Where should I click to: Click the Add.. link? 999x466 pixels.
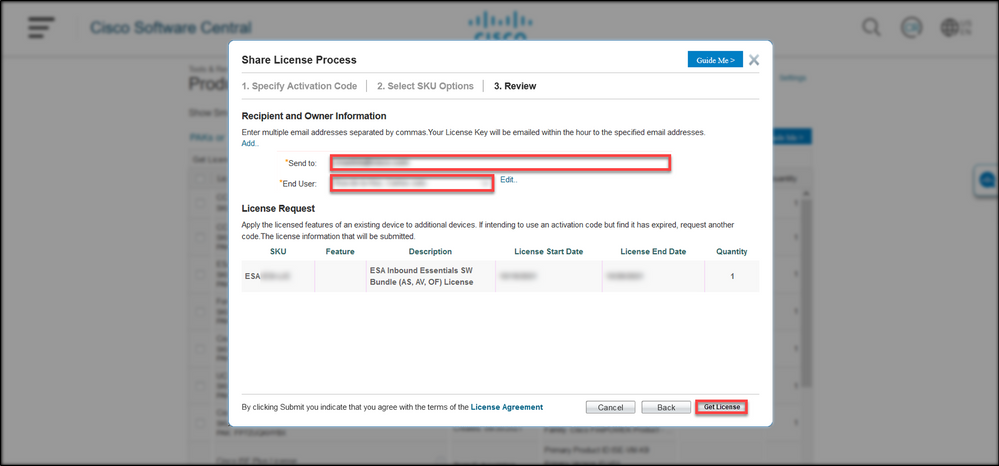[x=250, y=143]
